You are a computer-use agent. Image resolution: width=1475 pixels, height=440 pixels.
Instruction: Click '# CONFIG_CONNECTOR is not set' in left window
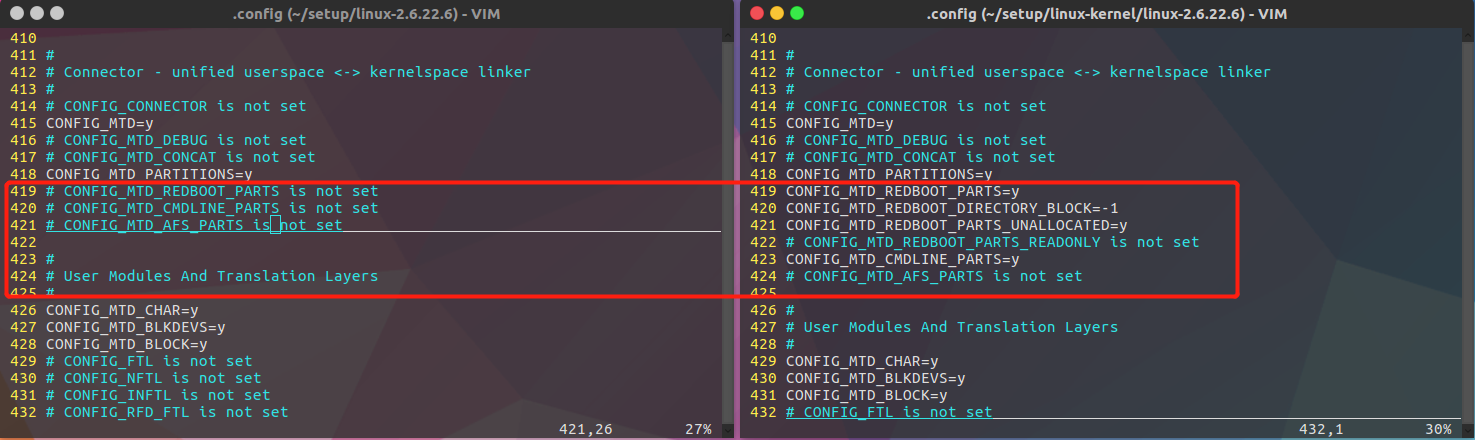pos(176,106)
